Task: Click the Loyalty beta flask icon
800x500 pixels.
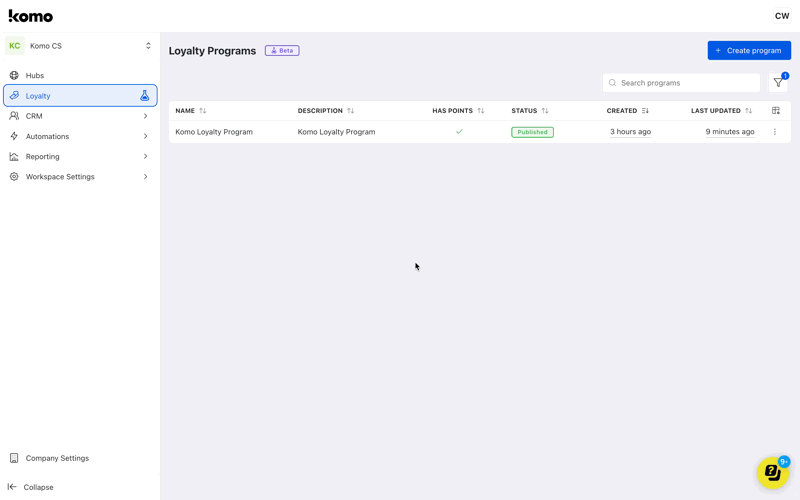Action: point(144,96)
